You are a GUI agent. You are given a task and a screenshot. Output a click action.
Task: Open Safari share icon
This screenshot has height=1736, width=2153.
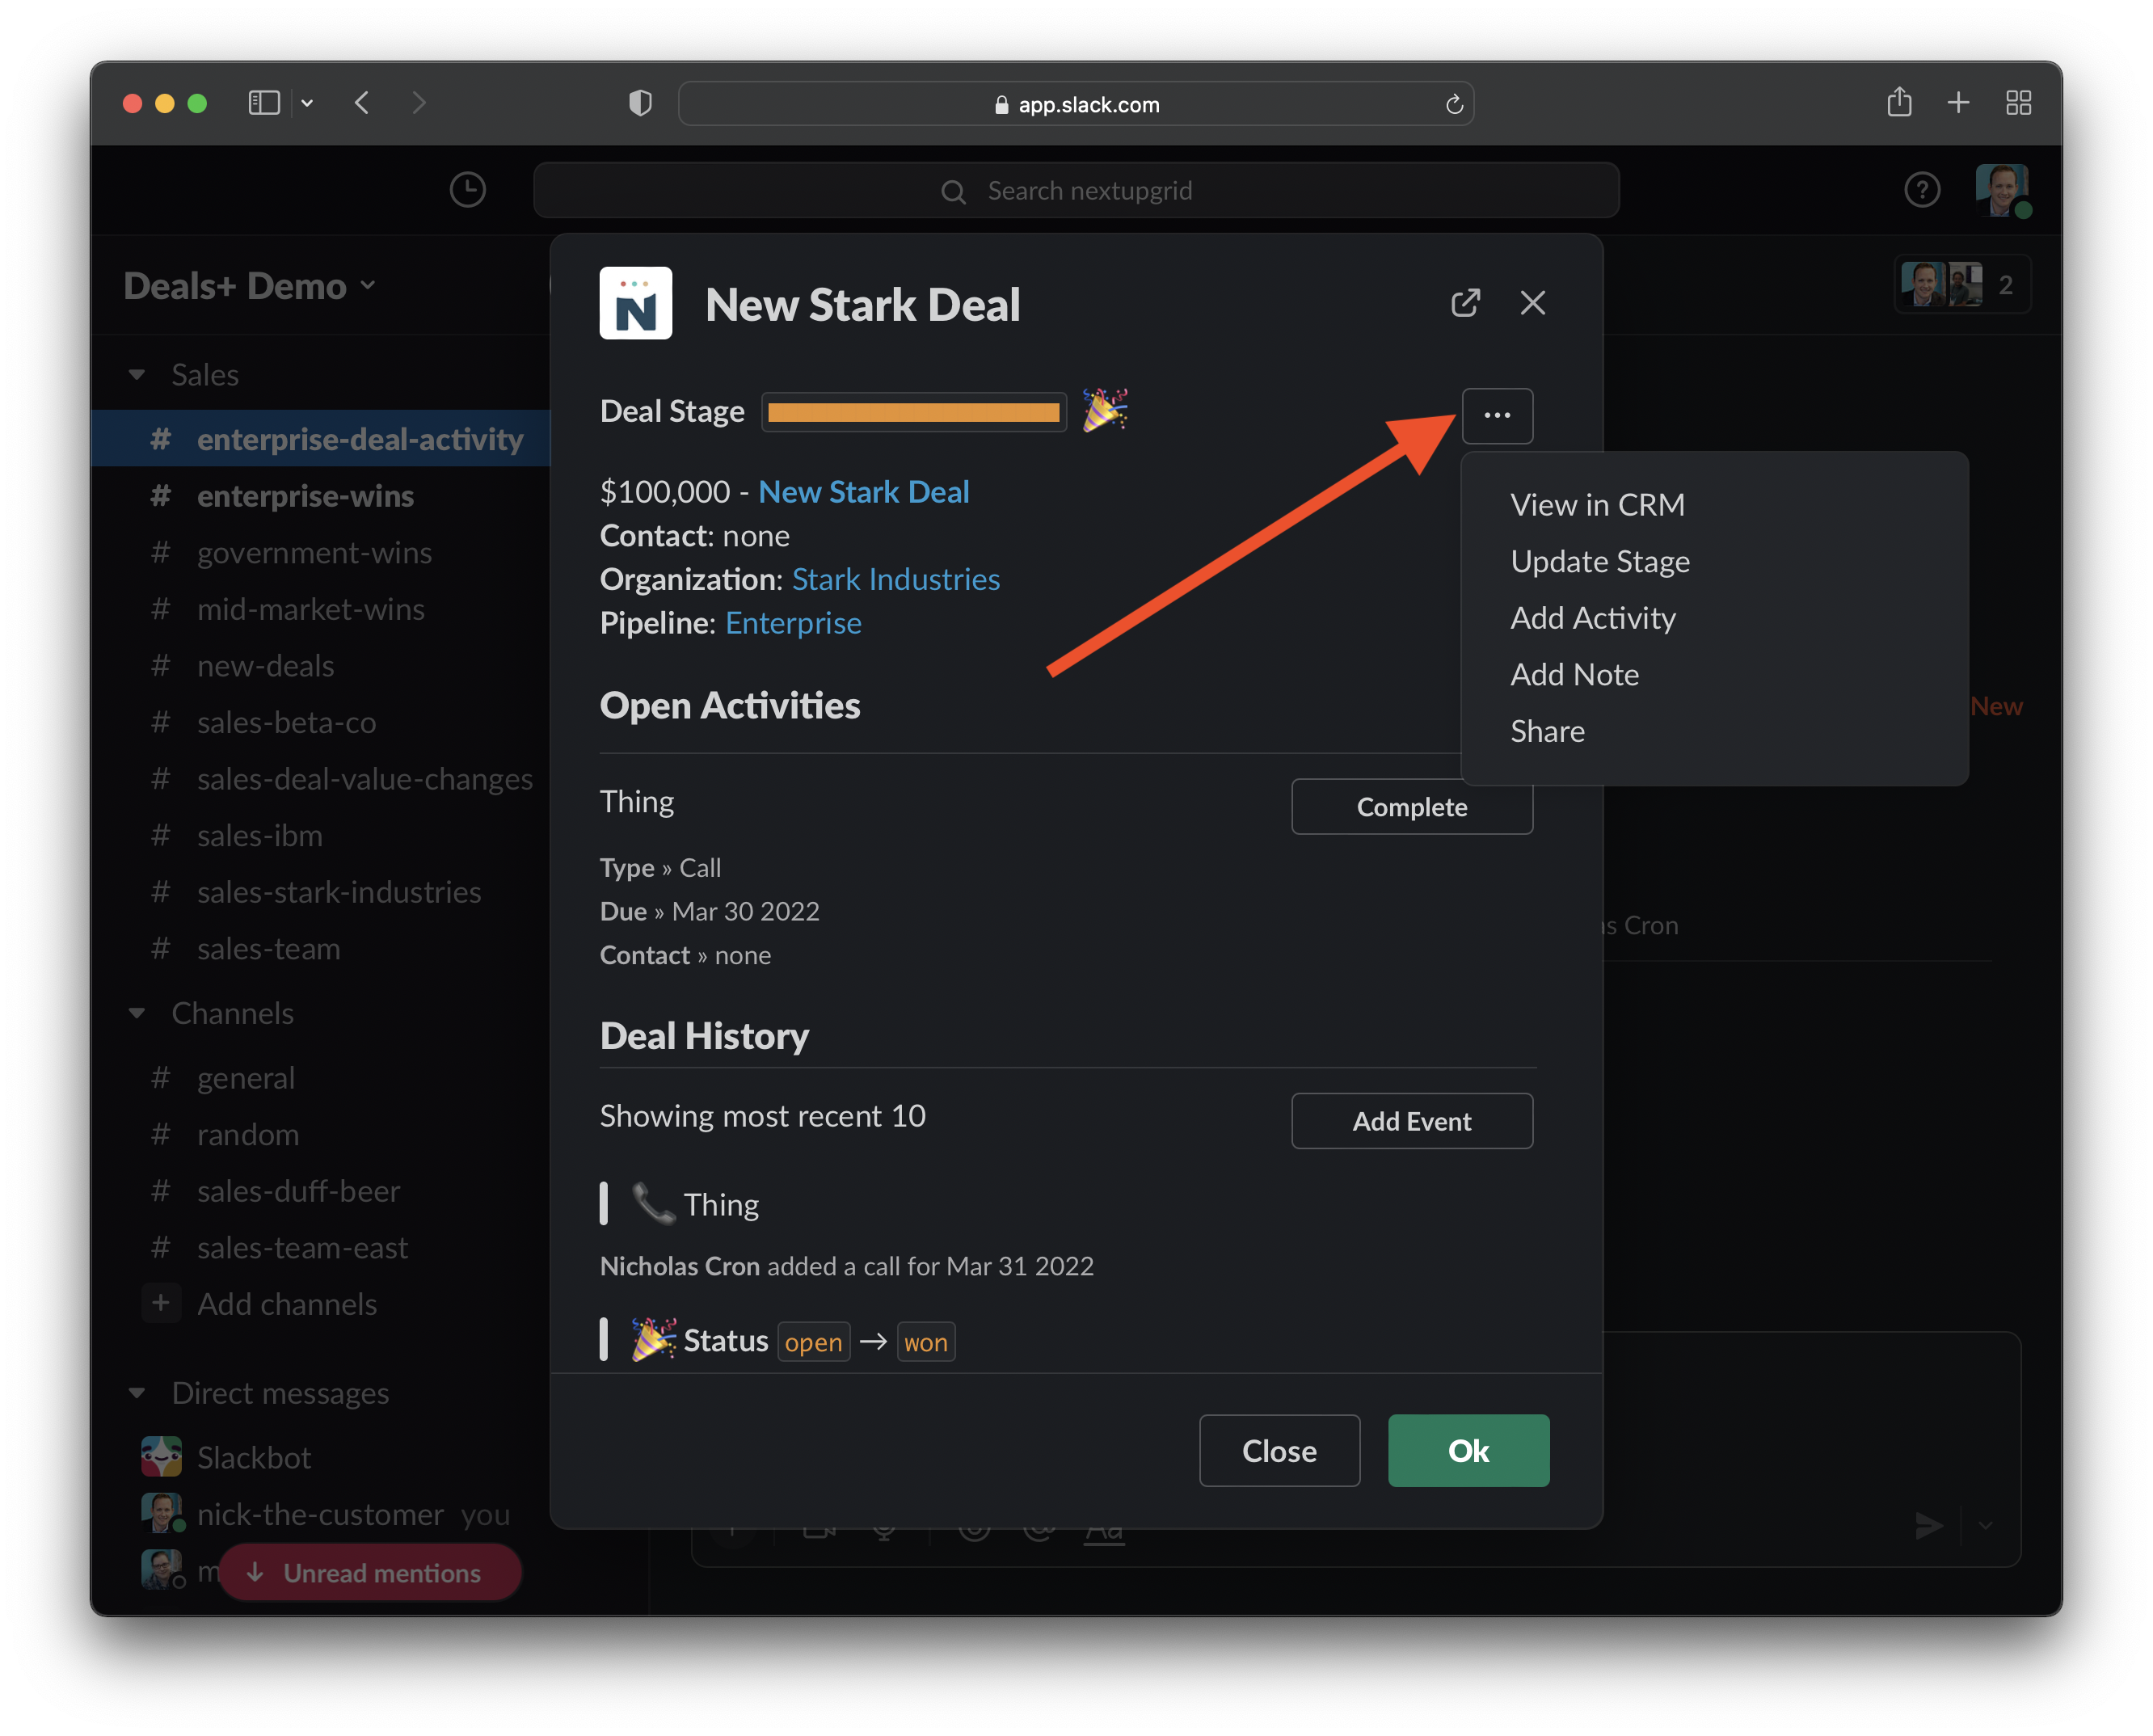(x=1899, y=102)
